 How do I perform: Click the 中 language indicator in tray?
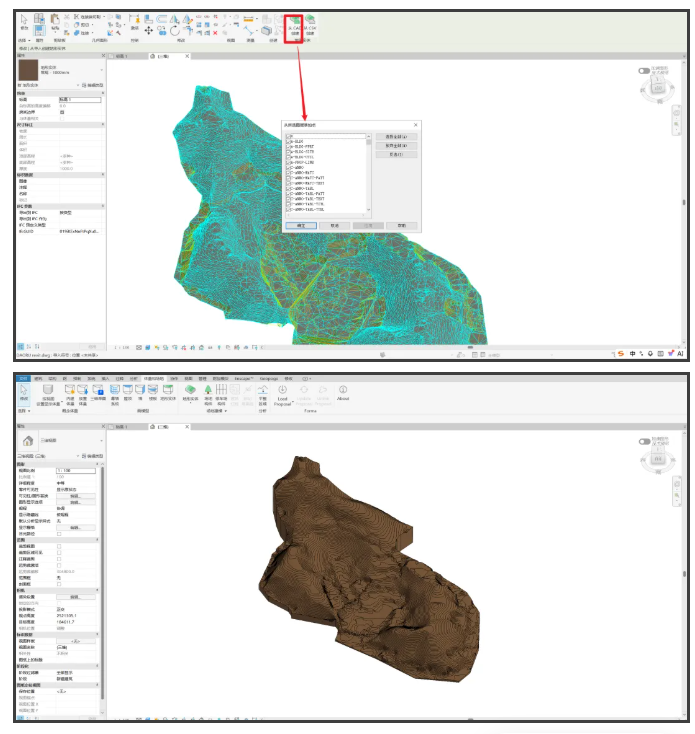point(632,353)
